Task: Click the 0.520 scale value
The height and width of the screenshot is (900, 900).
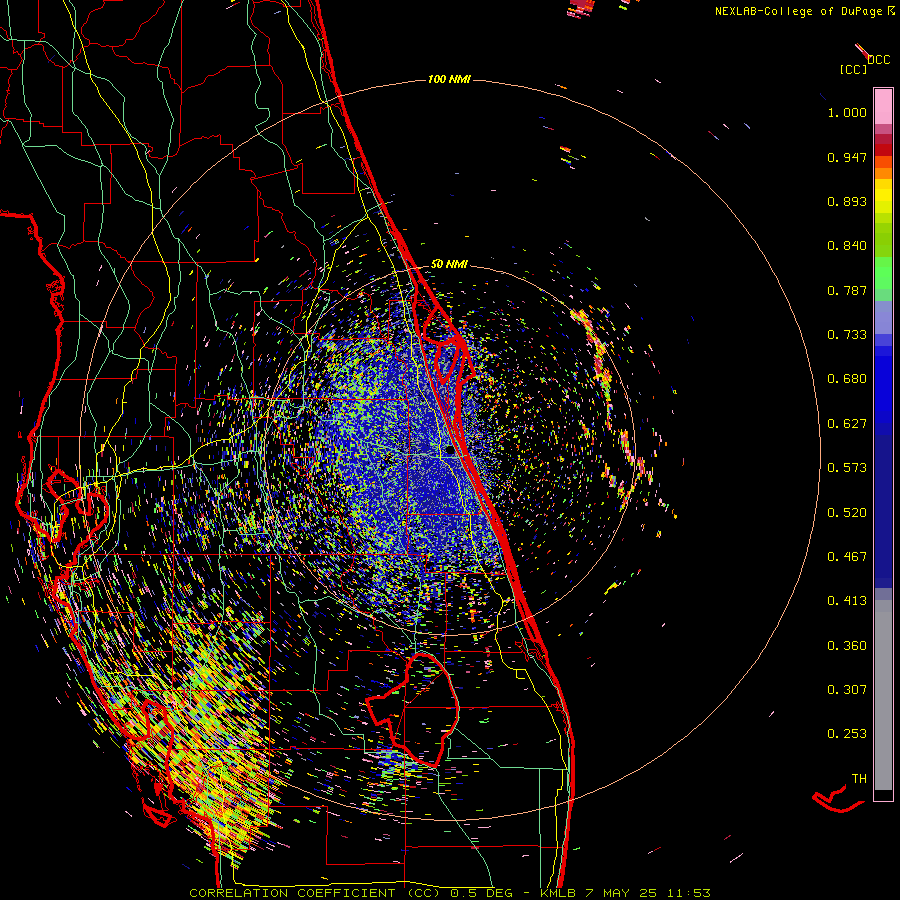Action: [x=847, y=513]
